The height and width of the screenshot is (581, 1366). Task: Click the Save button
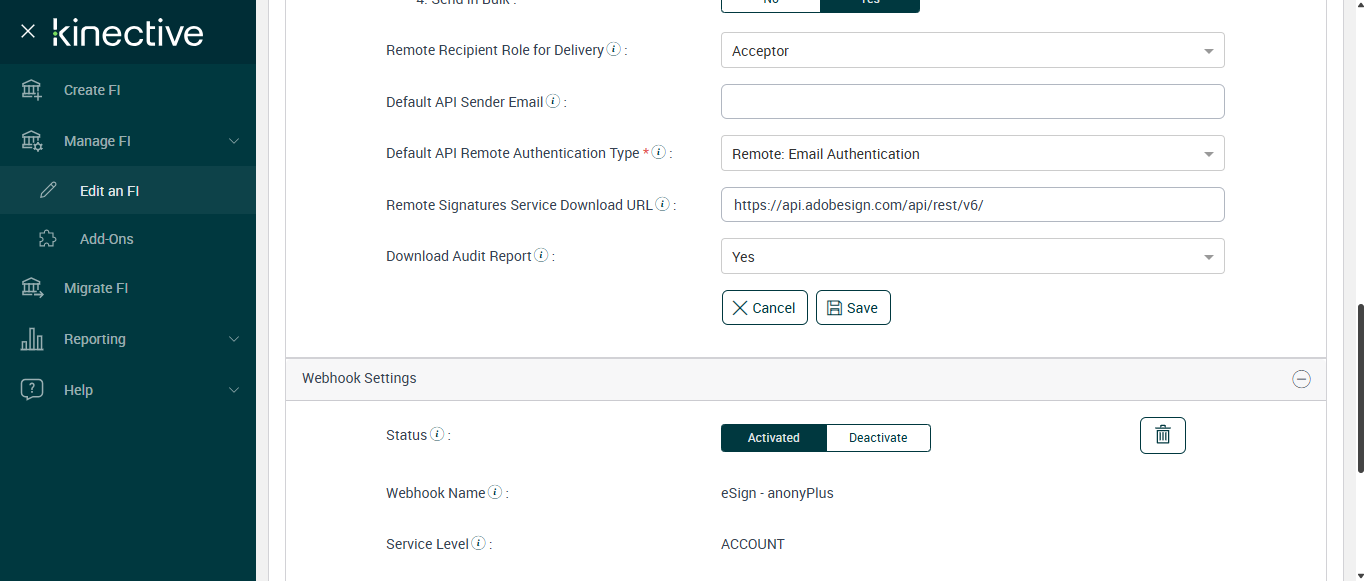click(x=853, y=308)
